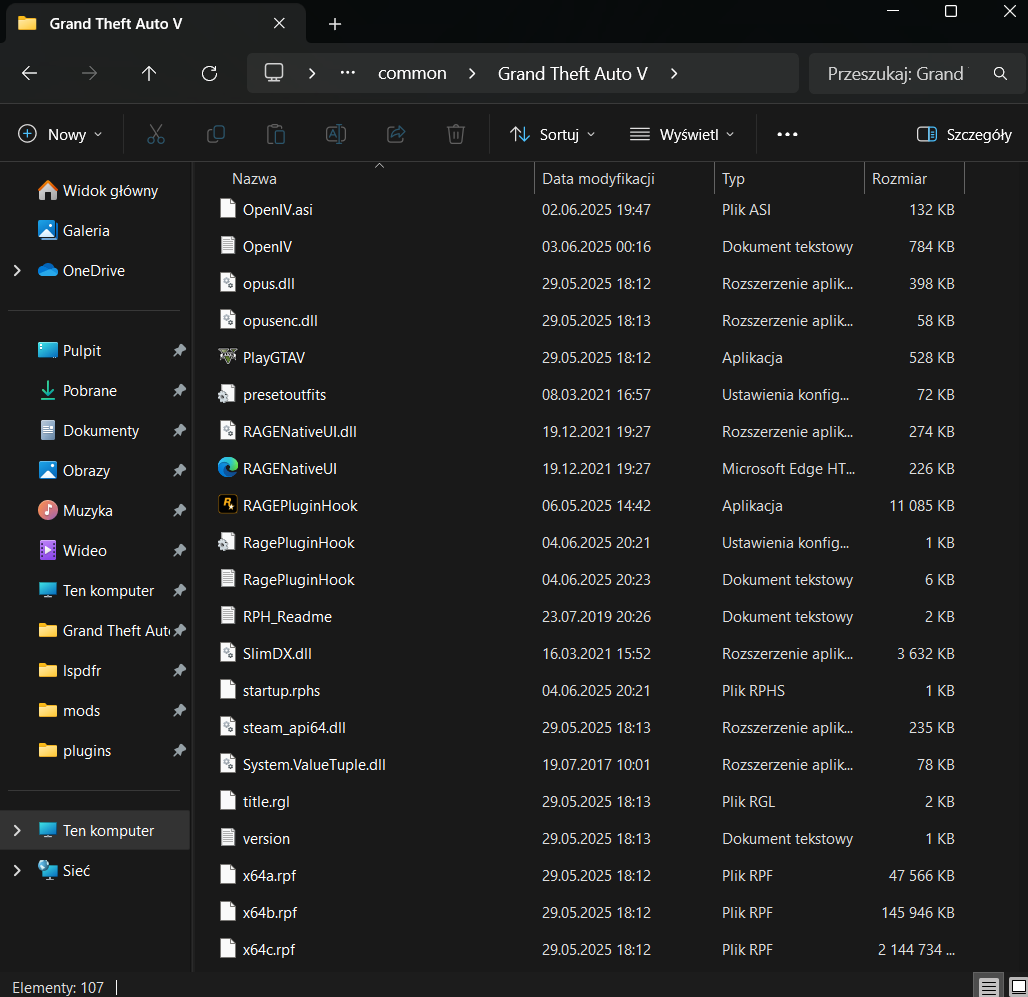Click the Share icon in toolbar
The height and width of the screenshot is (997, 1028).
click(395, 134)
